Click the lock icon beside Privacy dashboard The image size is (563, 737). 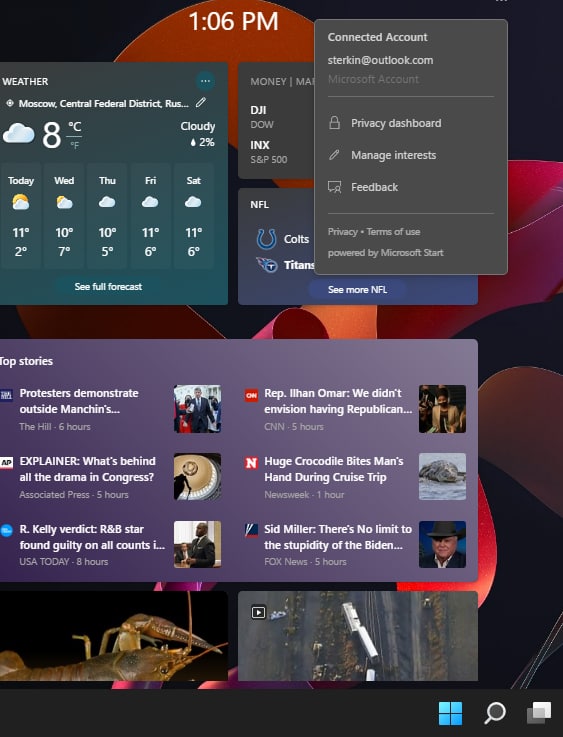tap(334, 123)
